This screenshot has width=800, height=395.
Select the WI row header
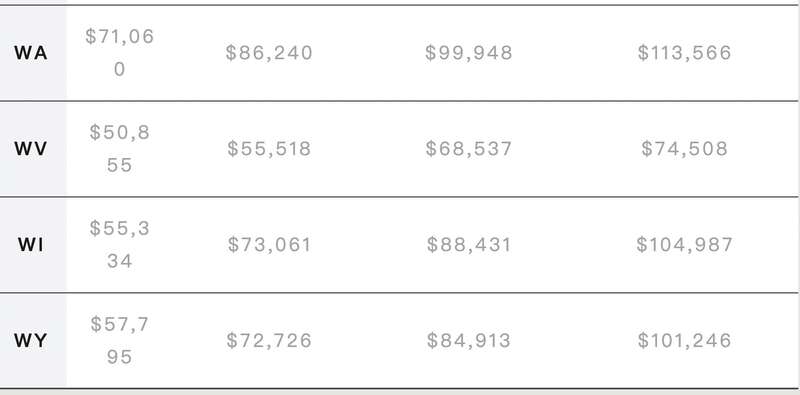[x=31, y=245]
